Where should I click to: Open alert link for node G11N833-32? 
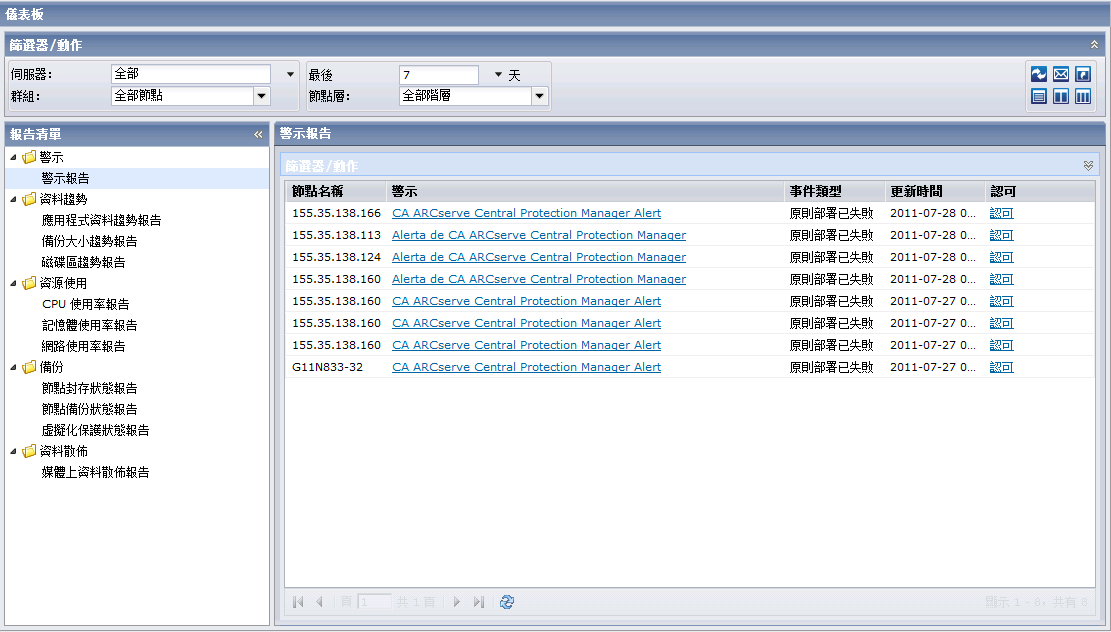pos(526,366)
